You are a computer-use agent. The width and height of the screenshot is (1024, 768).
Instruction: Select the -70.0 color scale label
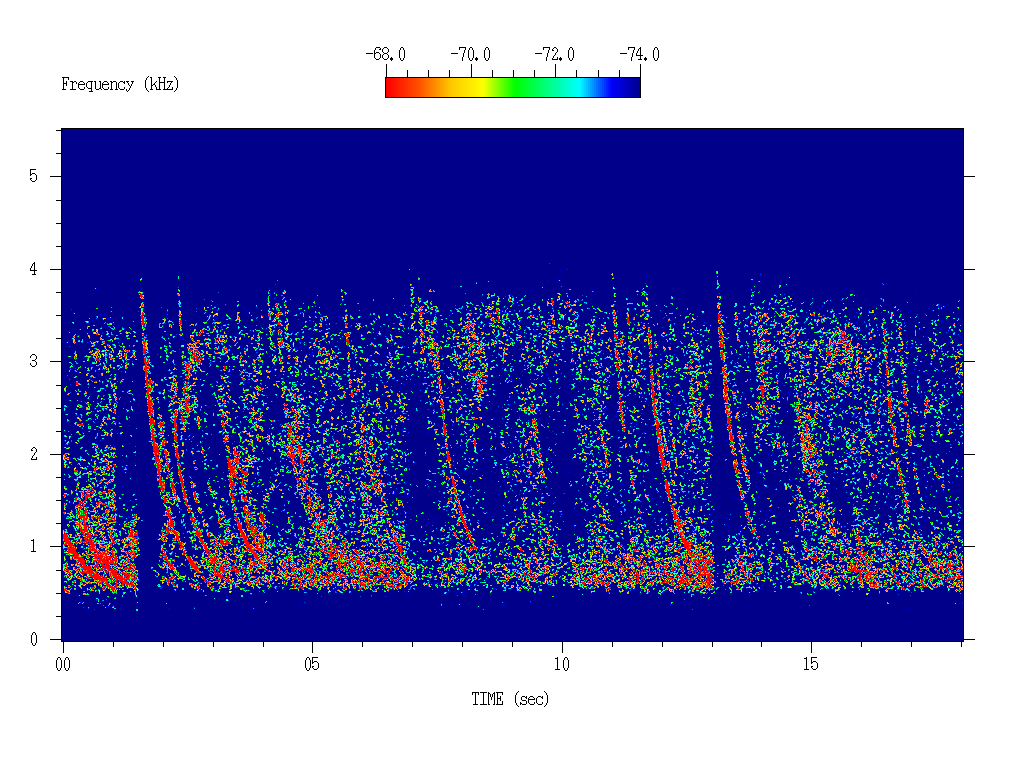pos(470,55)
